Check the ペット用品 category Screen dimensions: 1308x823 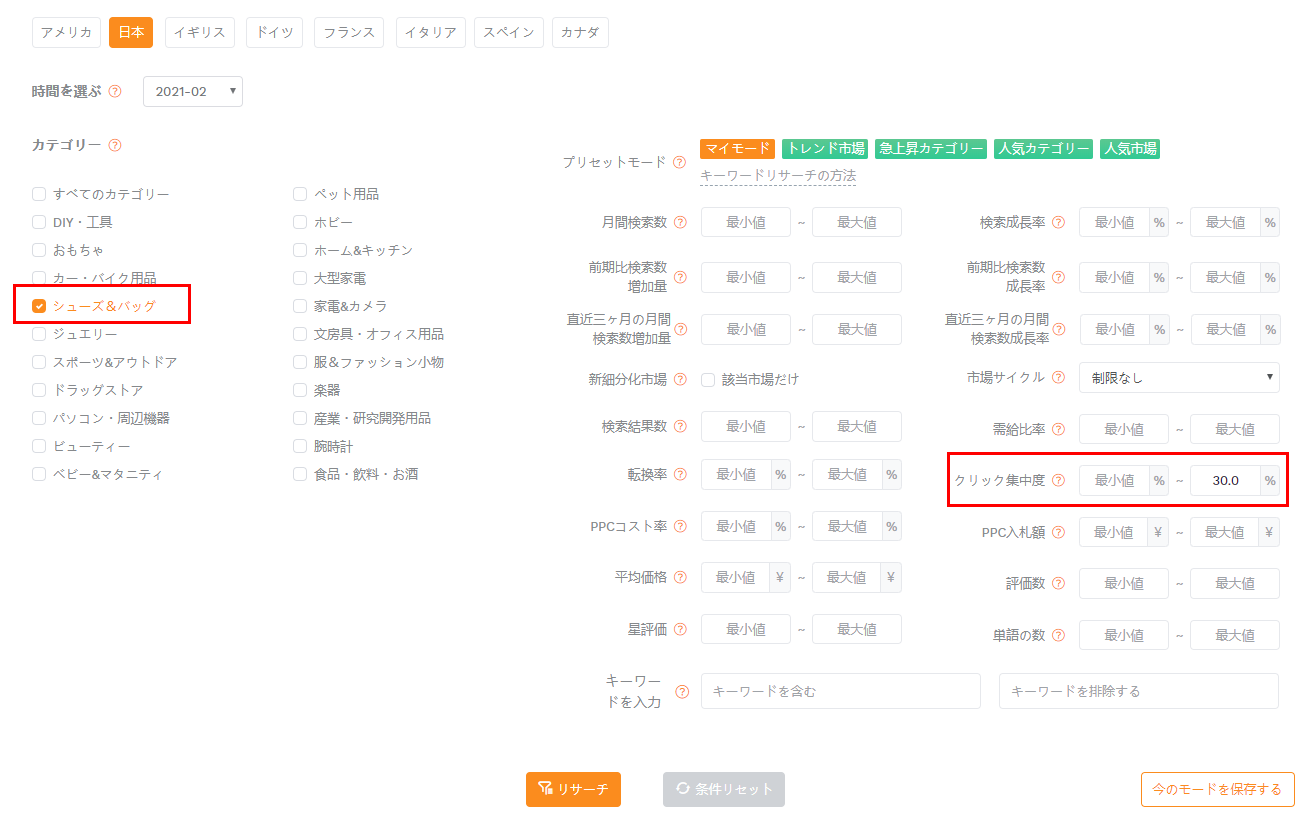pos(300,194)
